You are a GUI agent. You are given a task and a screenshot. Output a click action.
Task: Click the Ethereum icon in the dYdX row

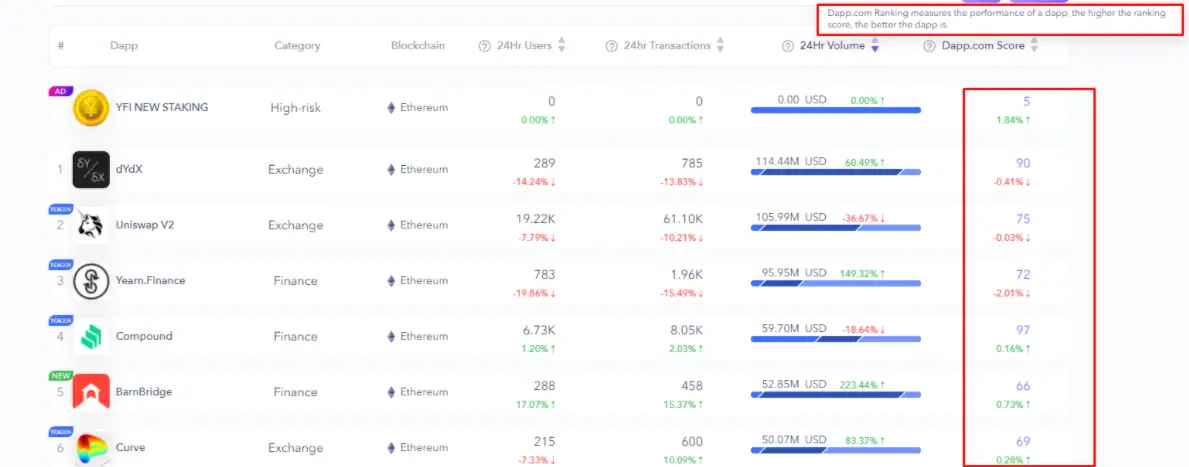point(391,170)
